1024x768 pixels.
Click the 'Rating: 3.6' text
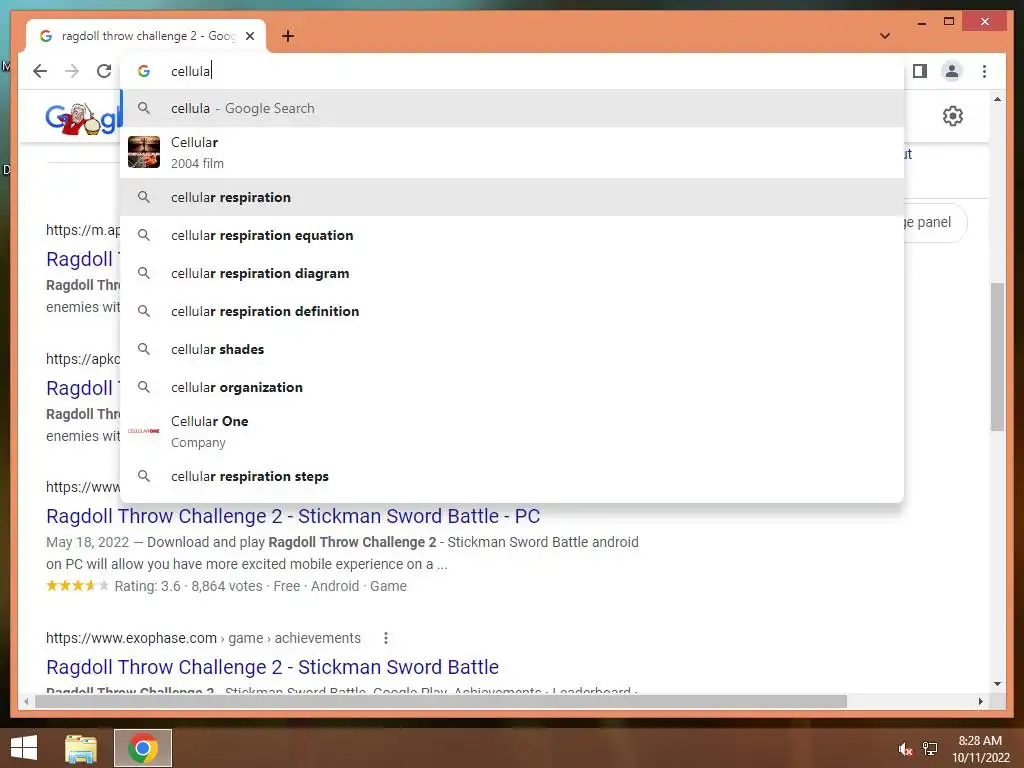(x=148, y=586)
